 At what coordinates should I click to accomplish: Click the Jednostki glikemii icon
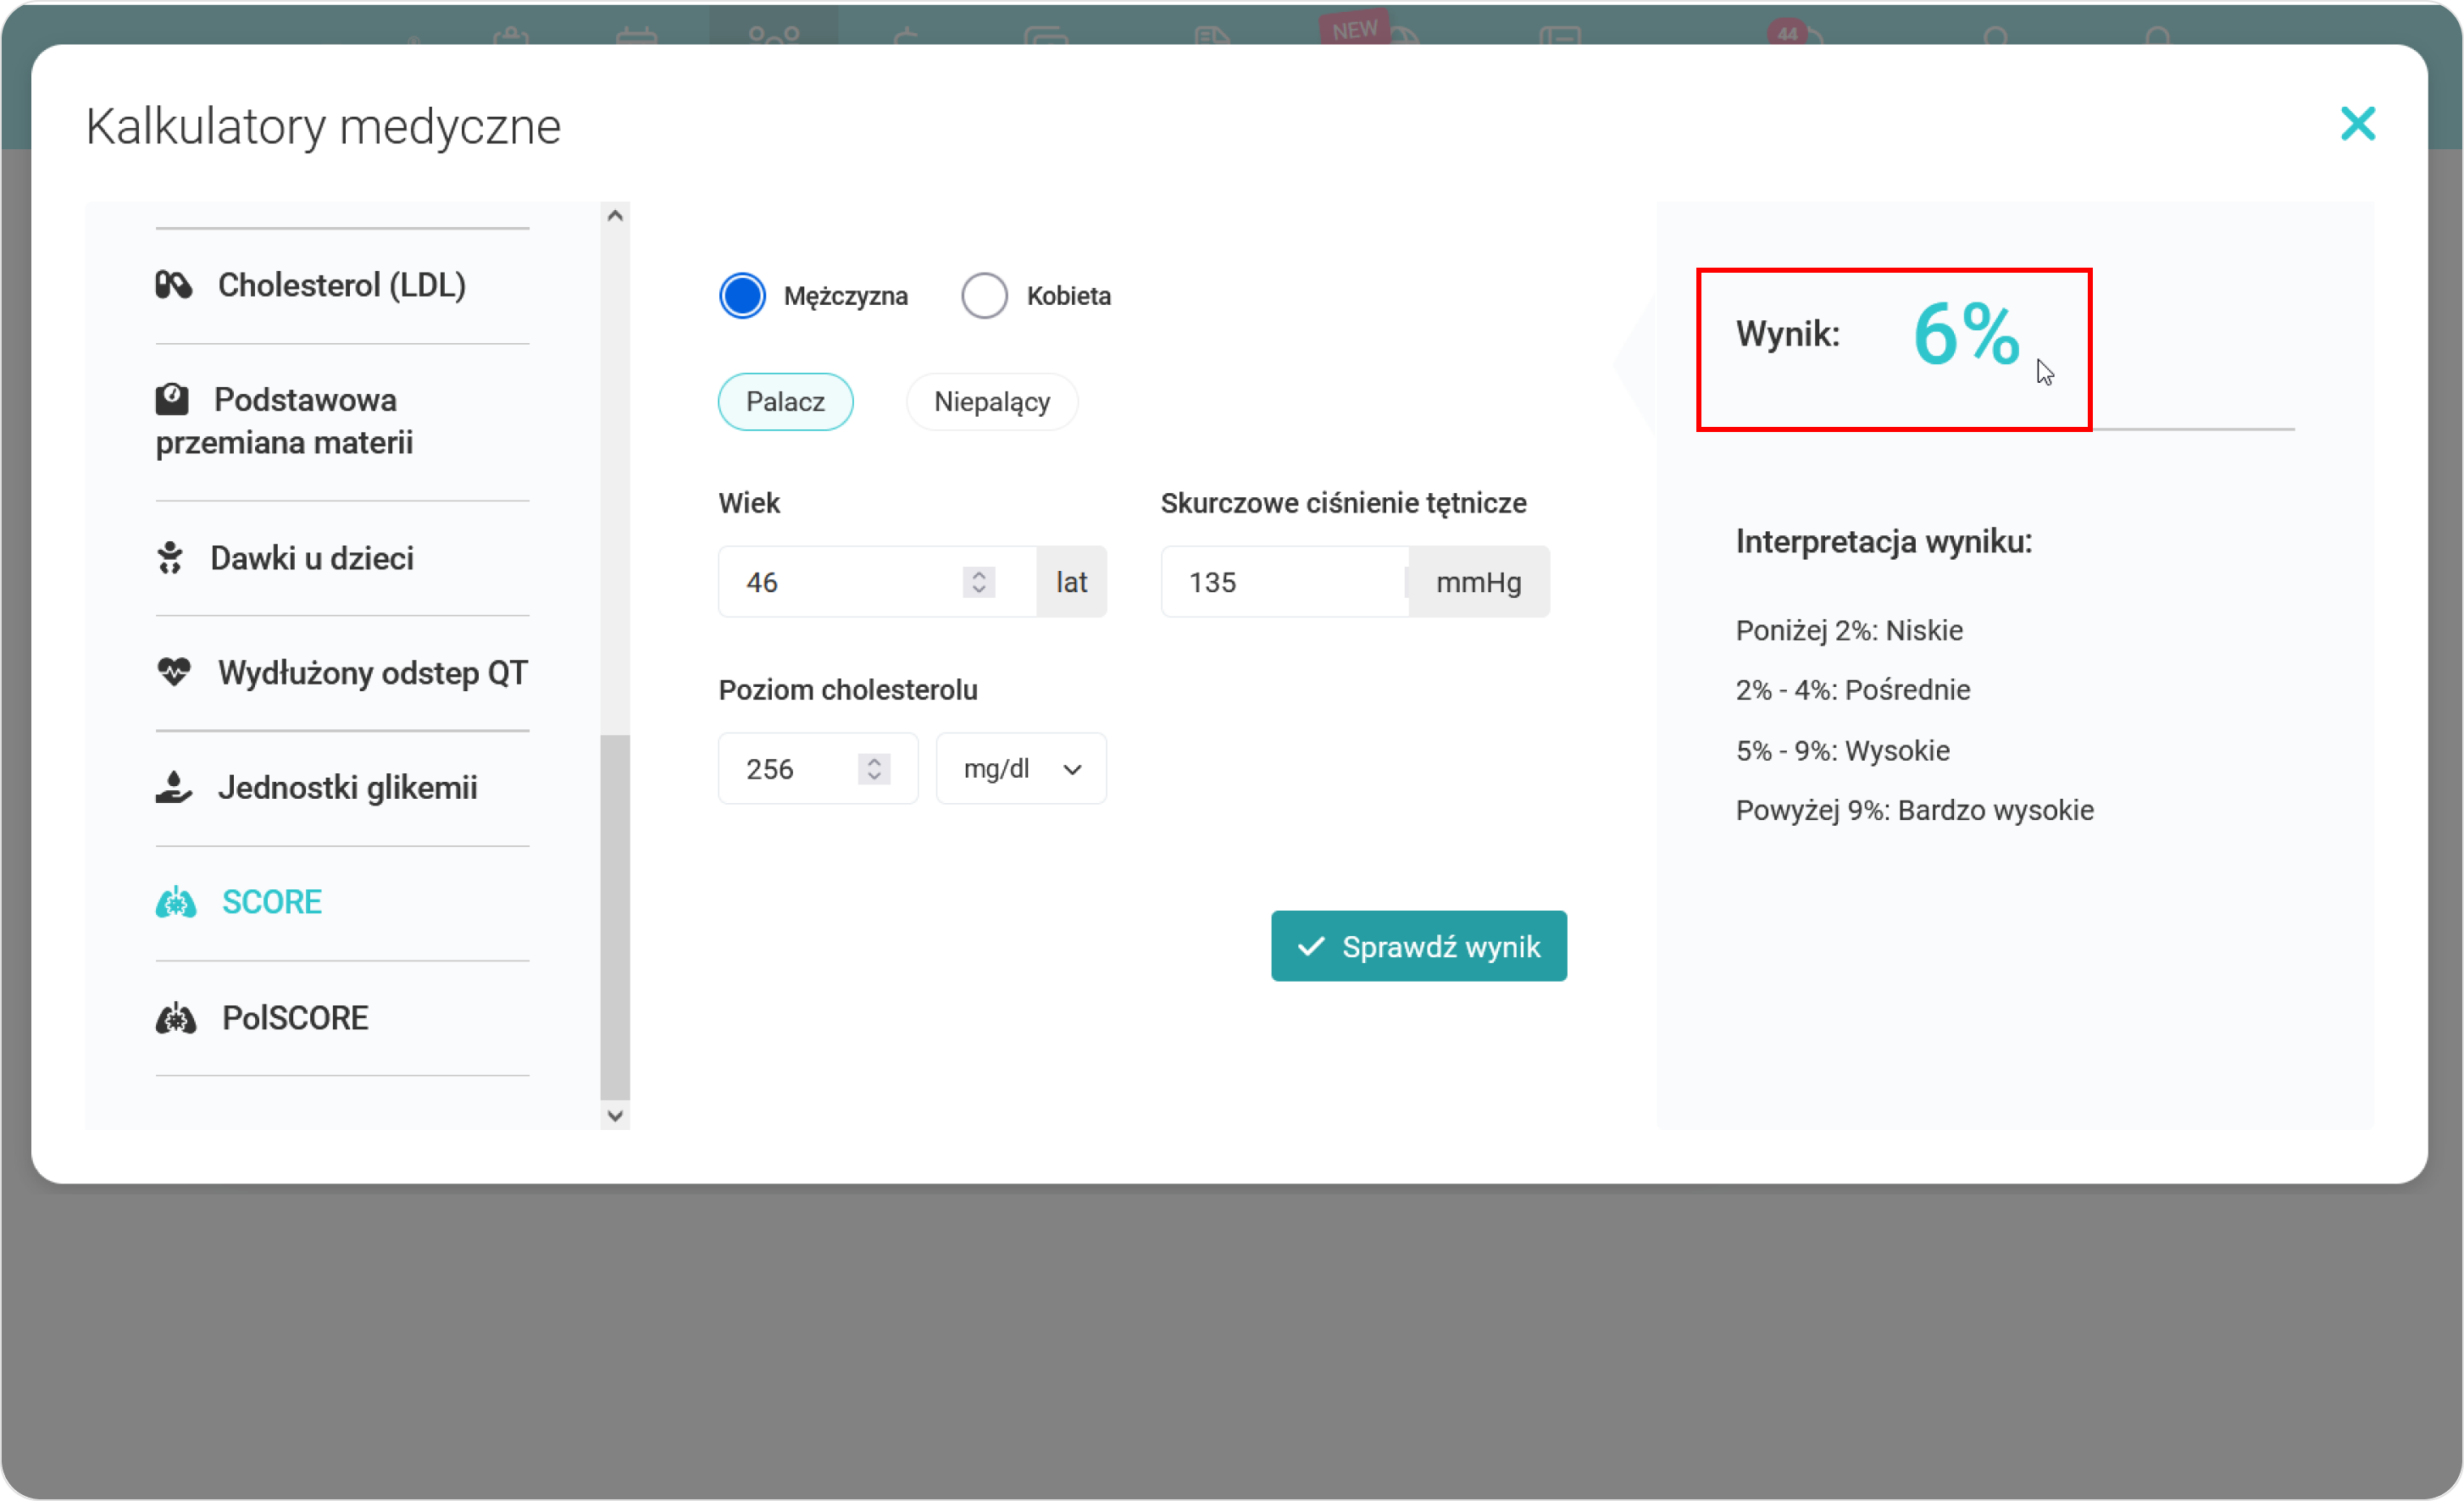click(x=173, y=787)
